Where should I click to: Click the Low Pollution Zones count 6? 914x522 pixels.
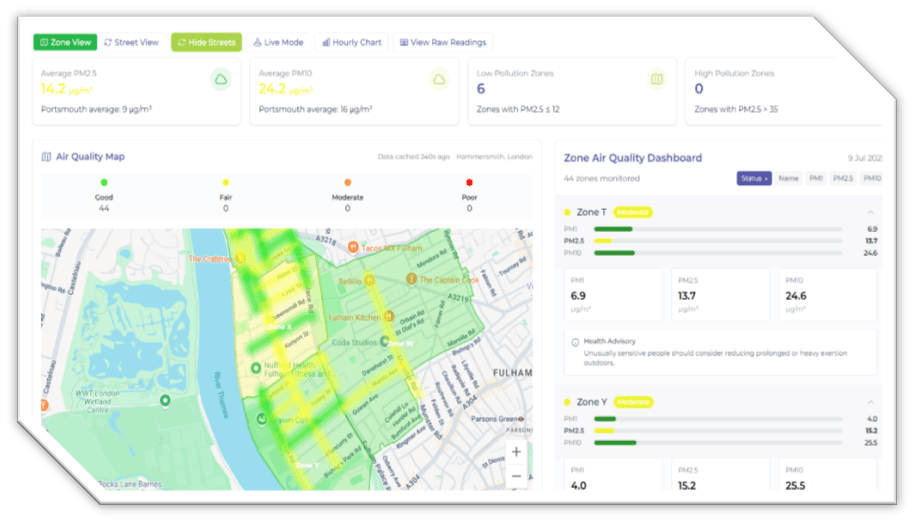[481, 89]
